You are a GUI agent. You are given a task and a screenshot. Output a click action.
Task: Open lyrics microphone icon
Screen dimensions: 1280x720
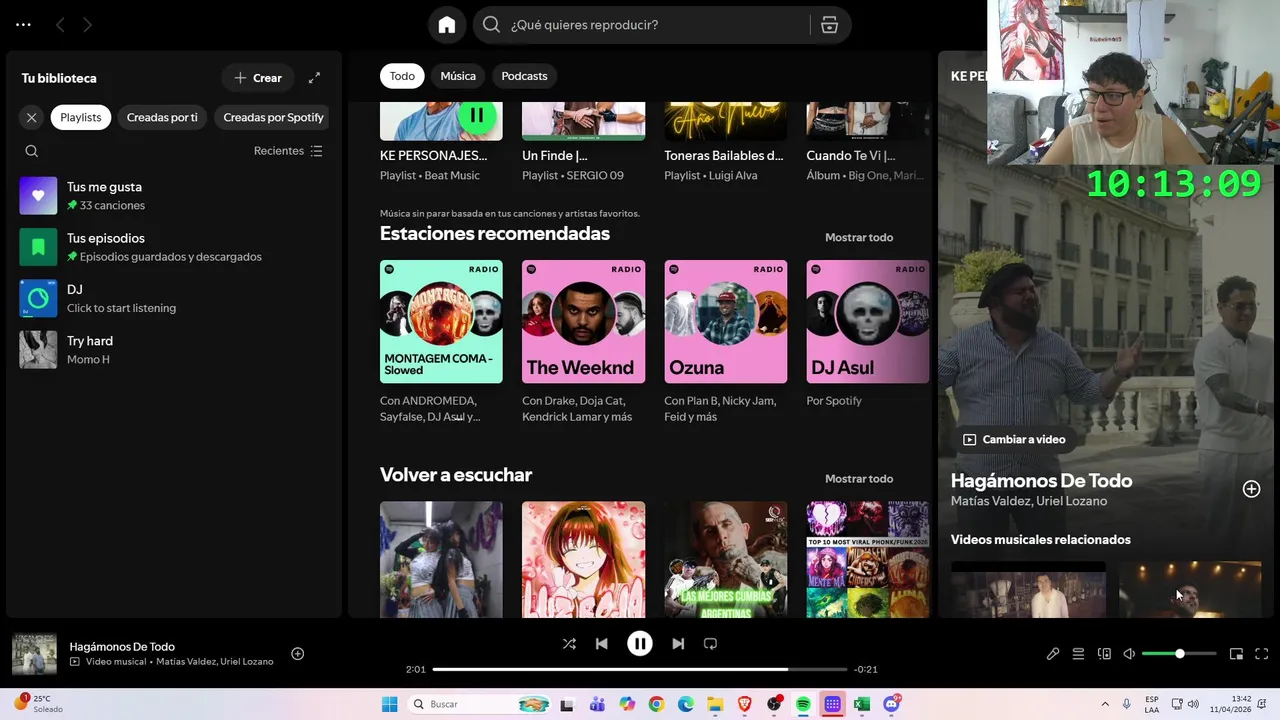[1053, 654]
